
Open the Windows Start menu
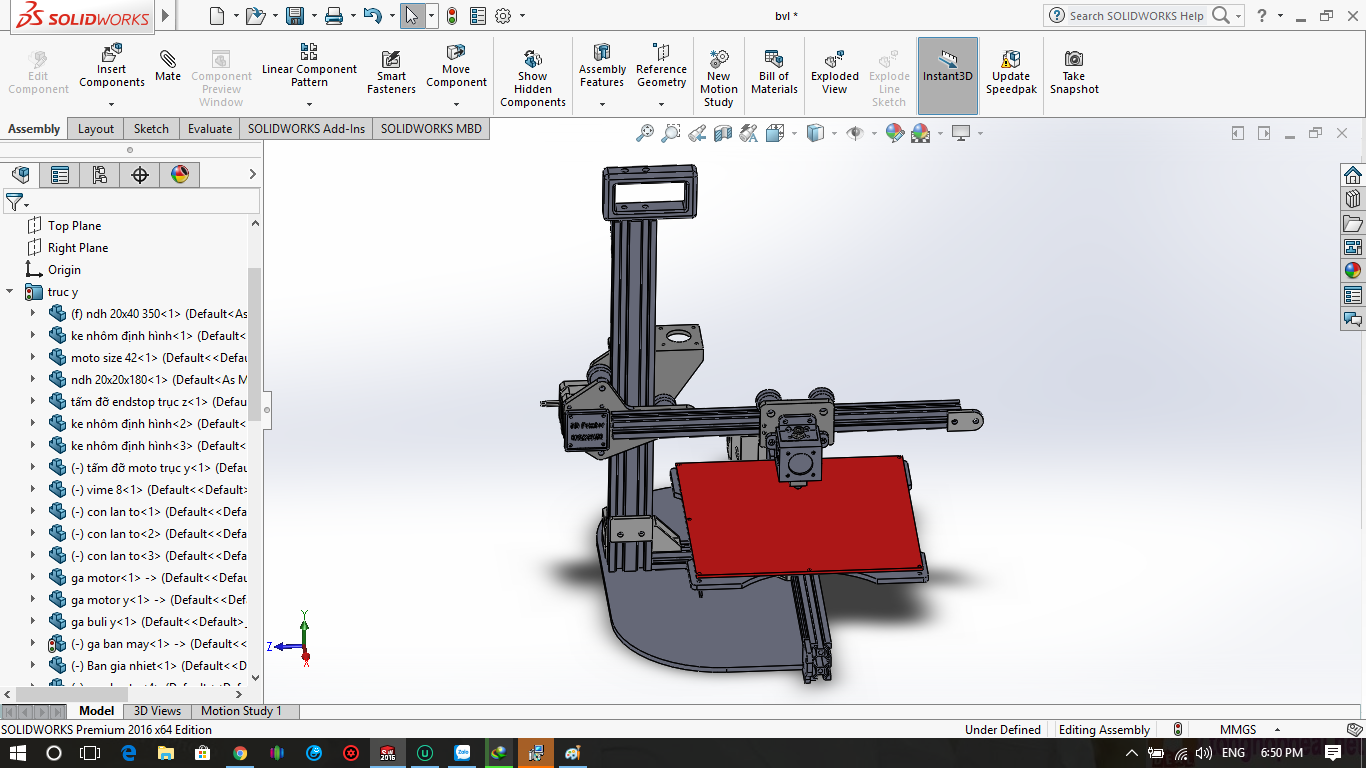coord(19,753)
